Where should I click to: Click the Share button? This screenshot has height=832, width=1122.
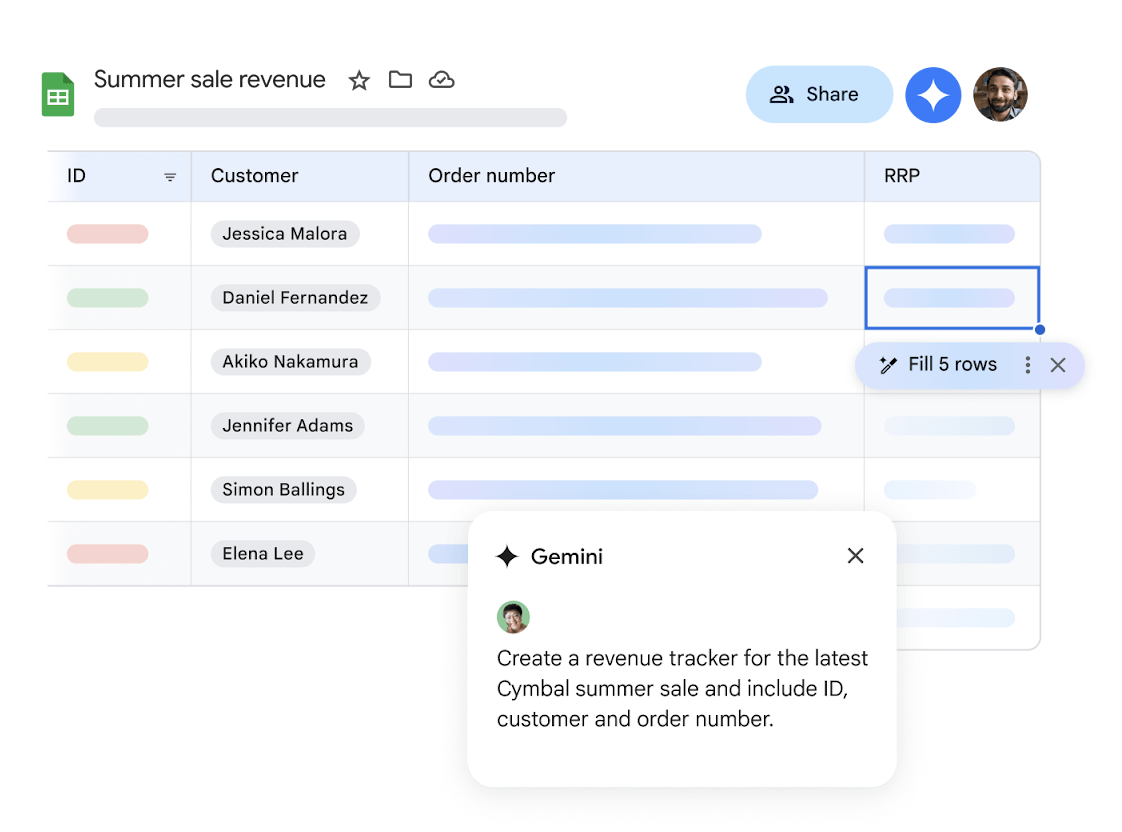point(818,95)
